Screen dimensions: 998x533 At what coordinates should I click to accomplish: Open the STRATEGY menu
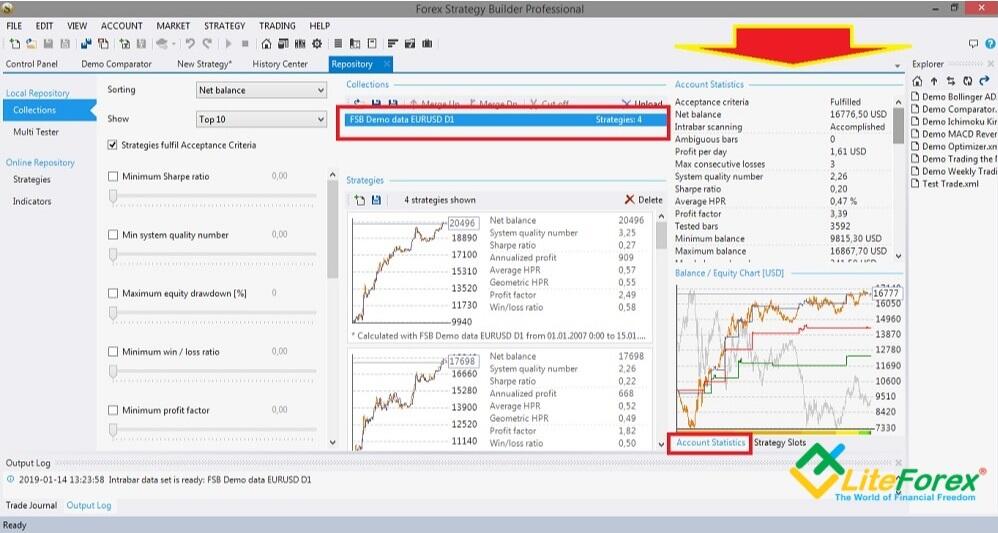pyautogui.click(x=225, y=26)
